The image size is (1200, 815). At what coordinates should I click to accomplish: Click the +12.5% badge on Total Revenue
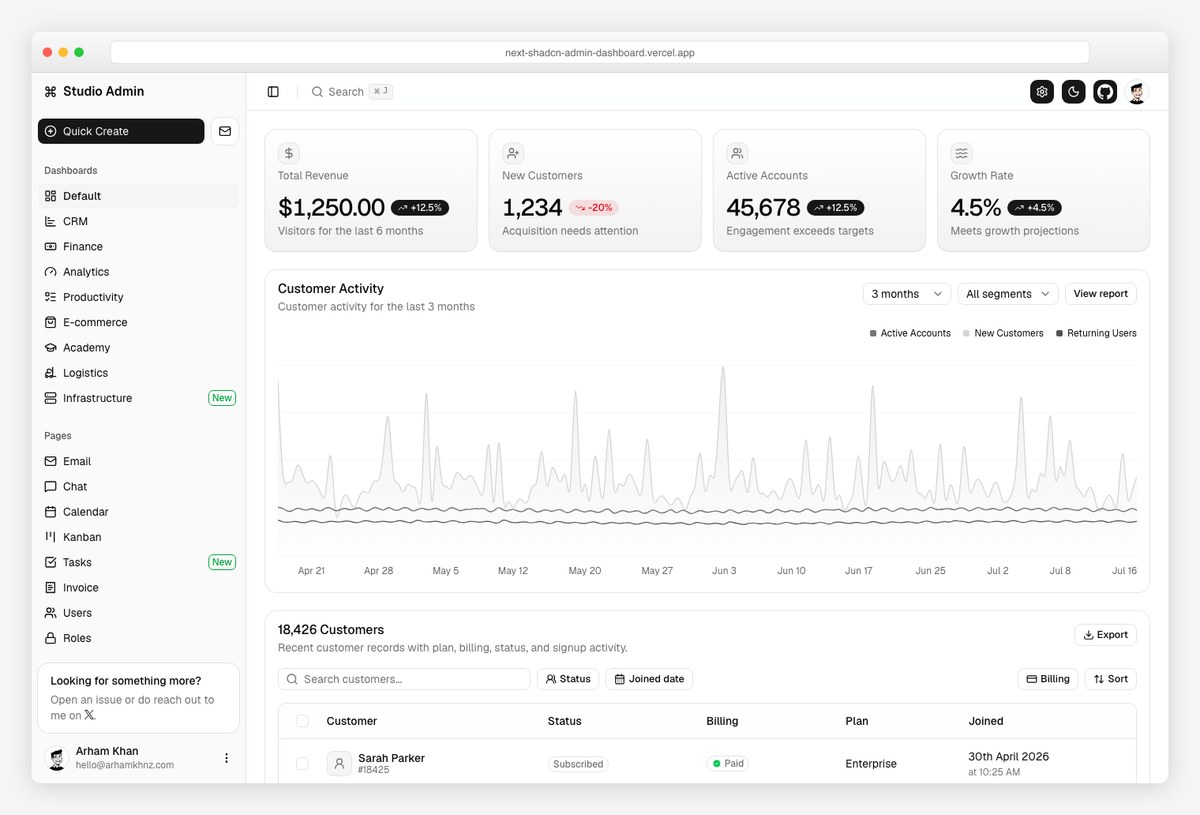420,208
